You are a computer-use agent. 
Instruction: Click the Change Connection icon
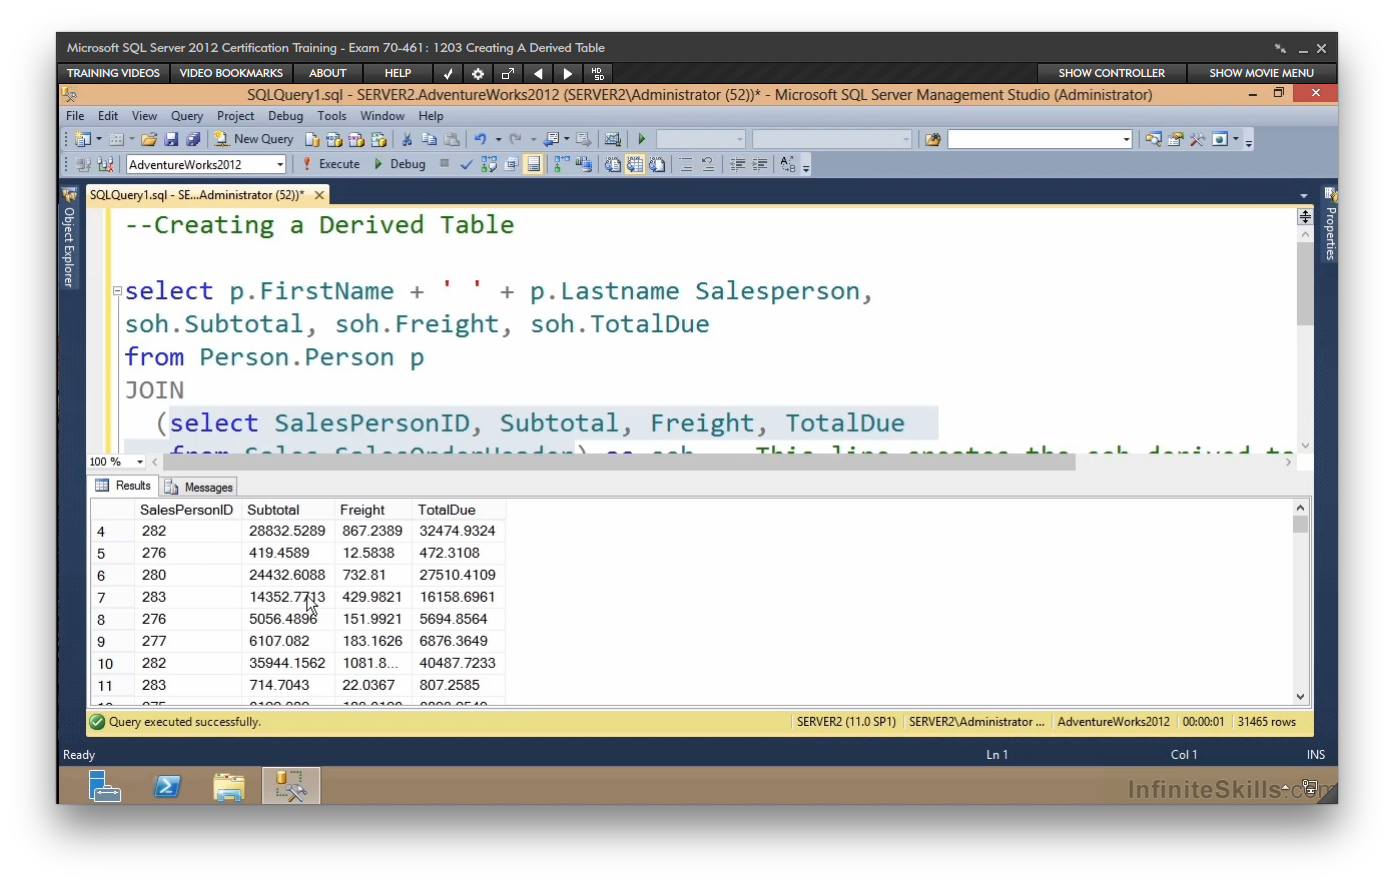105,164
